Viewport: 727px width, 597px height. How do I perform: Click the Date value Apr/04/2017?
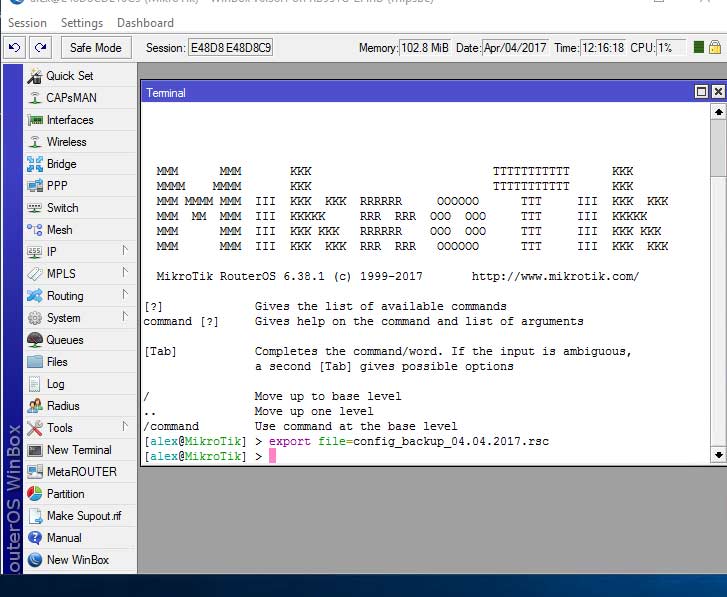(515, 48)
